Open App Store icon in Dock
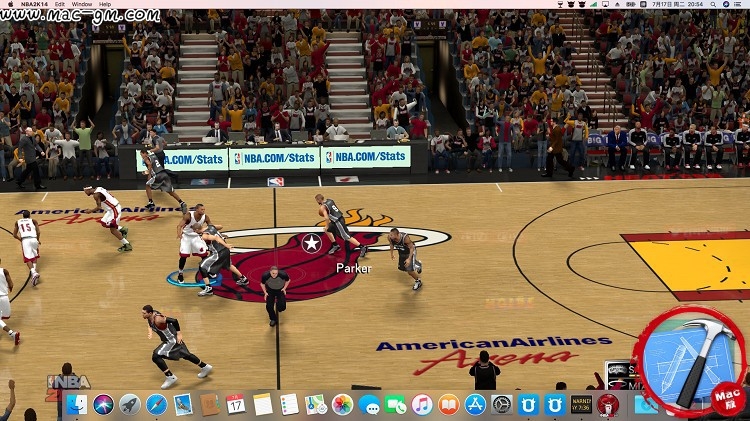Viewport: 750px width, 421px height. point(475,405)
